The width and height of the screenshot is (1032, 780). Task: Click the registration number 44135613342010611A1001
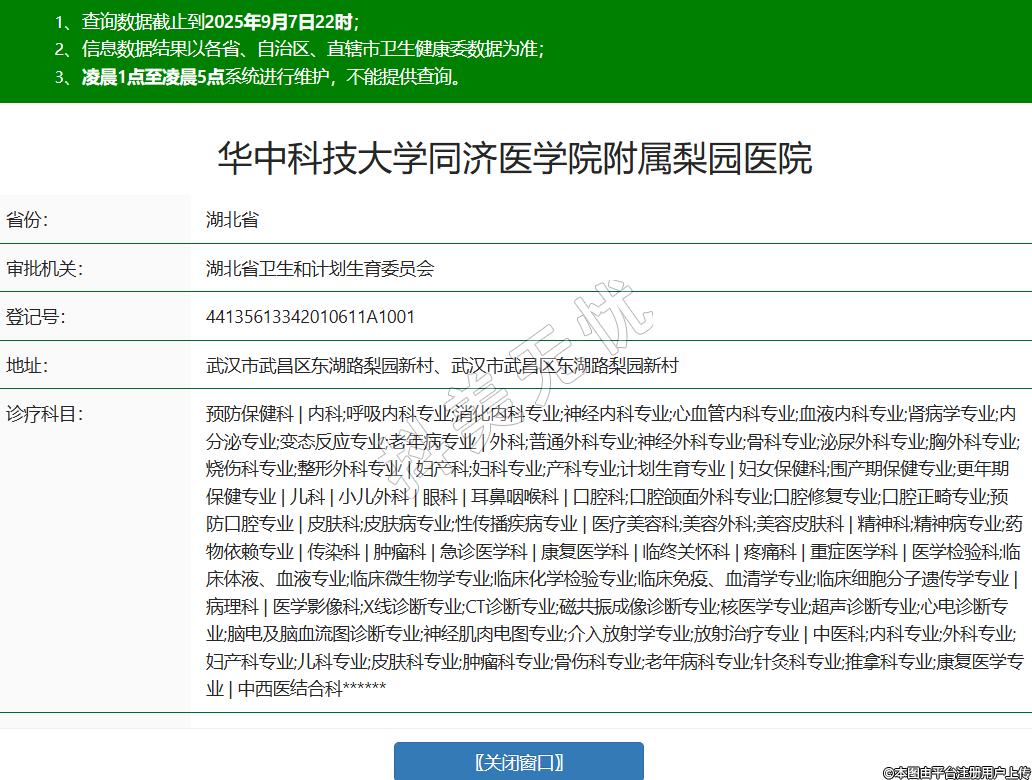point(310,317)
